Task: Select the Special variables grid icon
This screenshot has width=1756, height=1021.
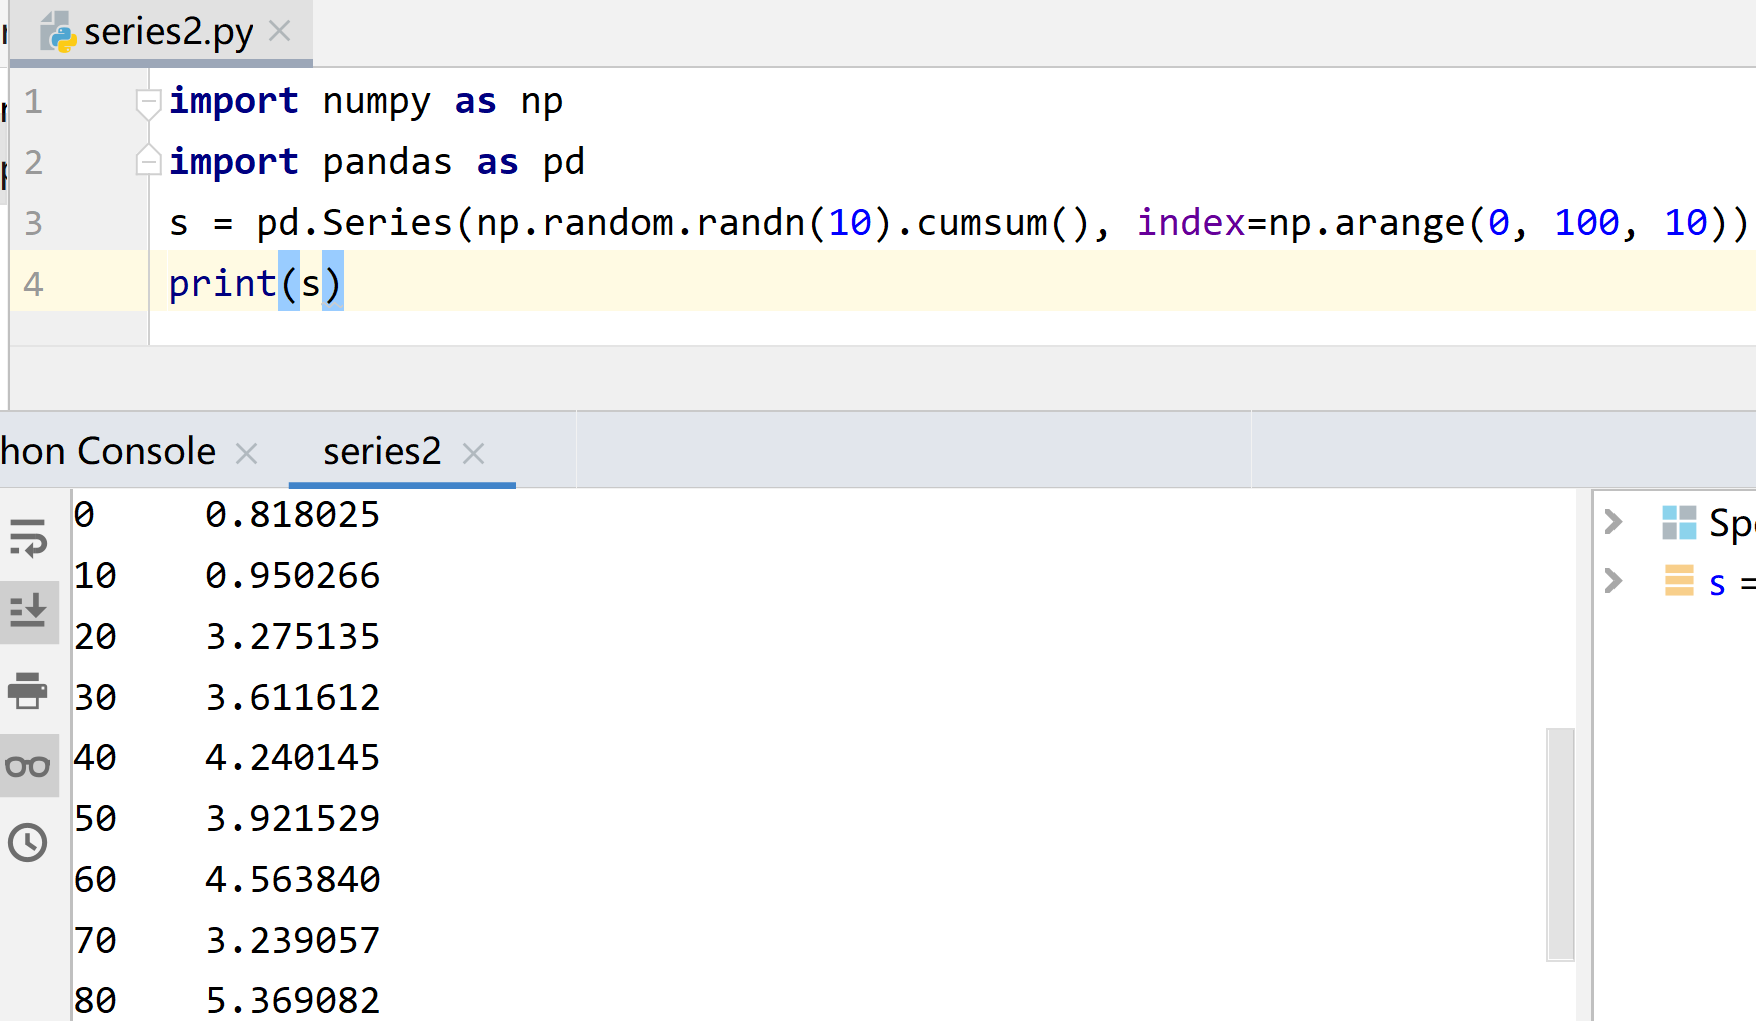Action: click(1681, 521)
